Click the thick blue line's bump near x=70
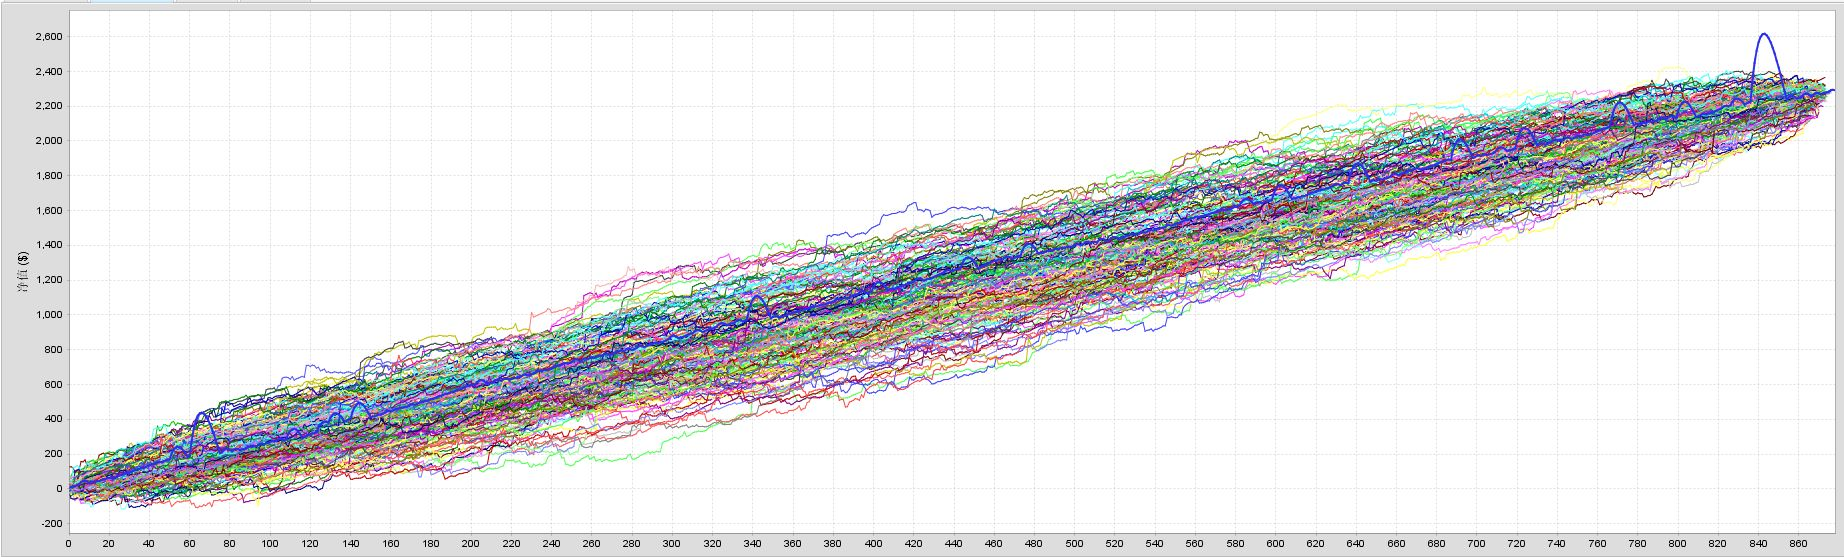The height and width of the screenshot is (557, 1844). pyautogui.click(x=204, y=413)
